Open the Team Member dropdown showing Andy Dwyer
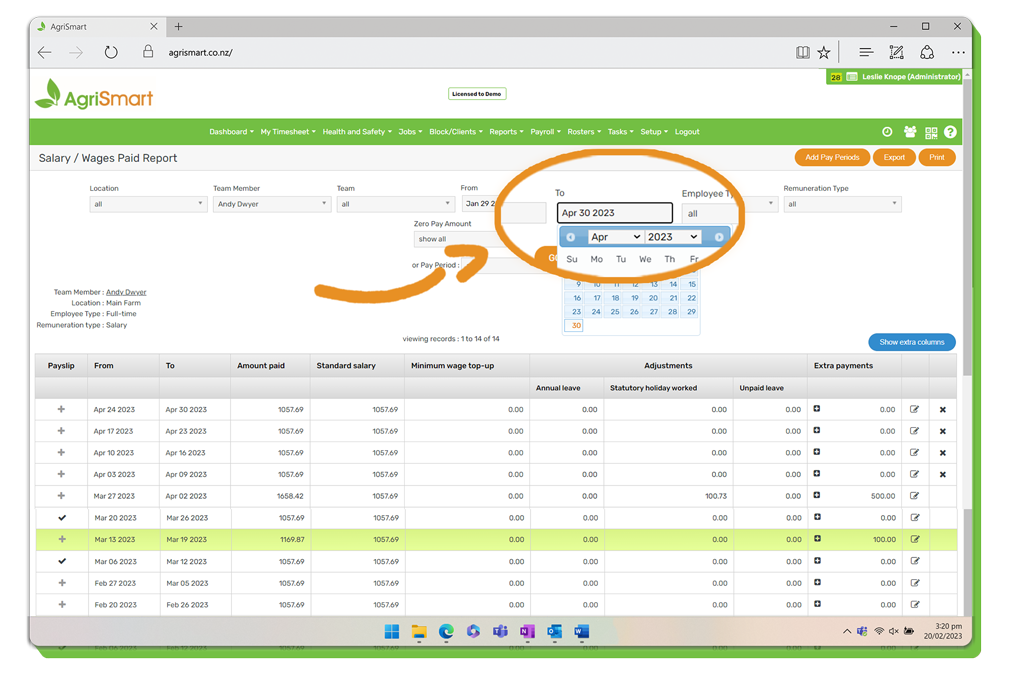1024x693 pixels. (271, 204)
